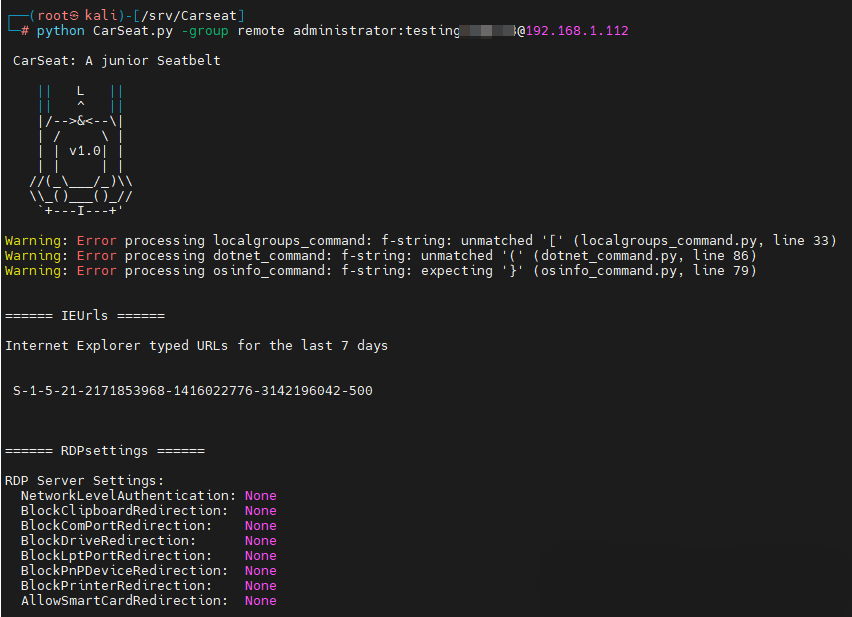
Task: Click the 'CarSeat: A junior Seatbelt' title line
Action: [117, 61]
